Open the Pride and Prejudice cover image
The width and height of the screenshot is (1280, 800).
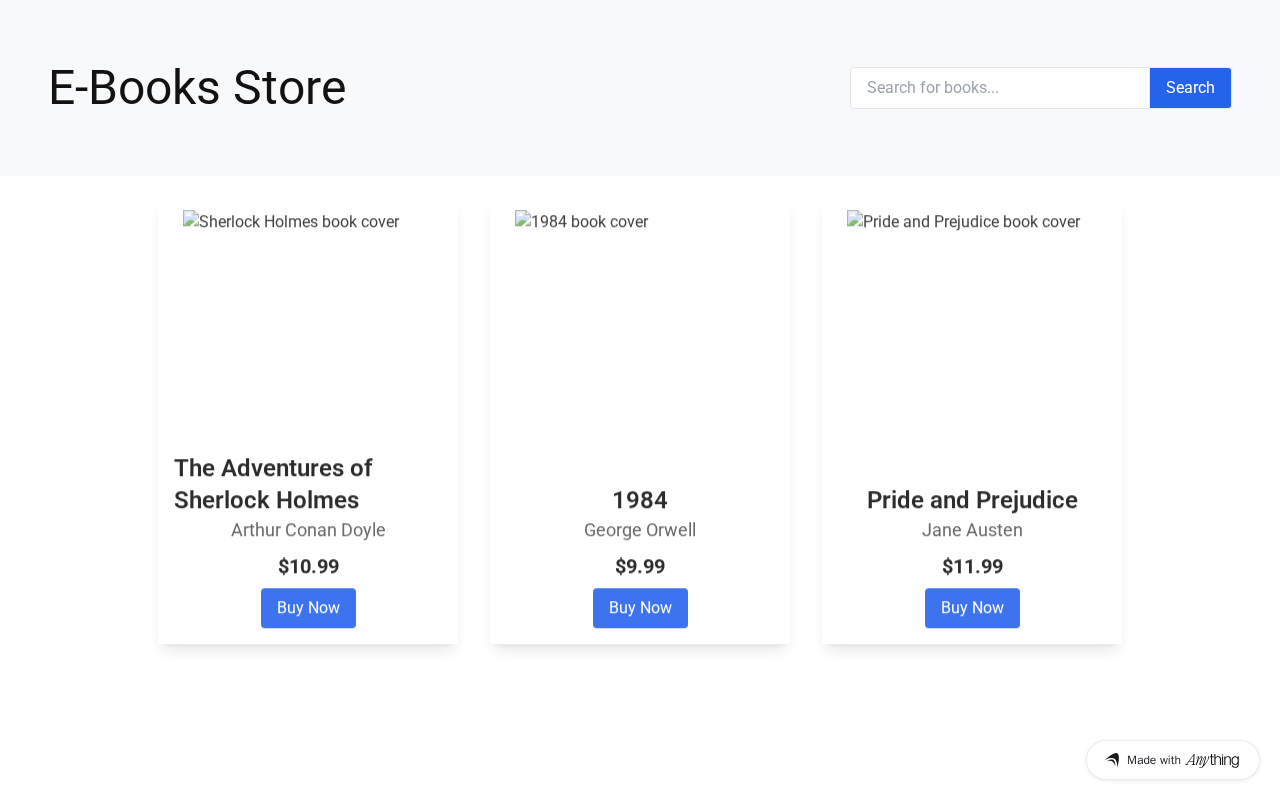(964, 222)
